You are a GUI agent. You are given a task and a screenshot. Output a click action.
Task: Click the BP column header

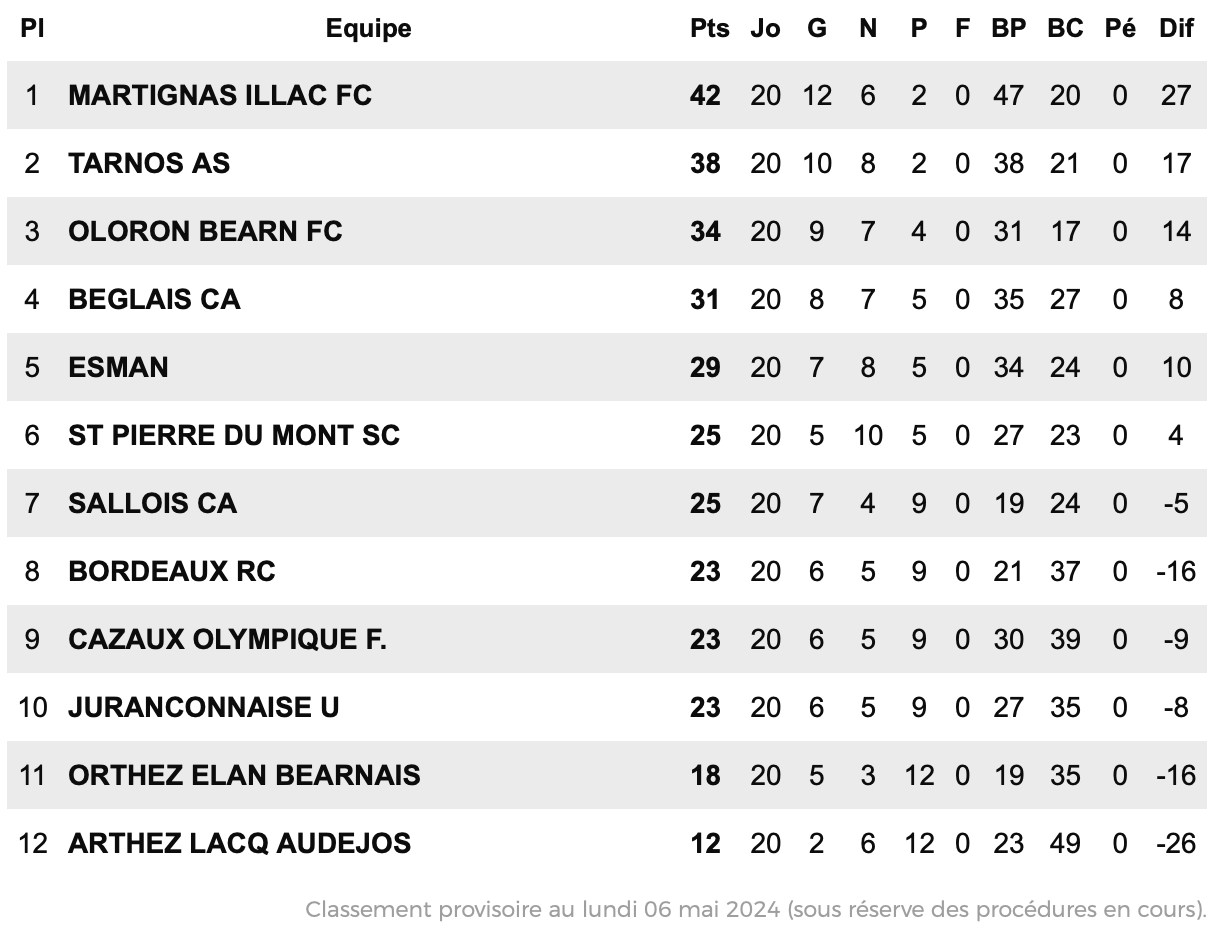click(x=1008, y=29)
